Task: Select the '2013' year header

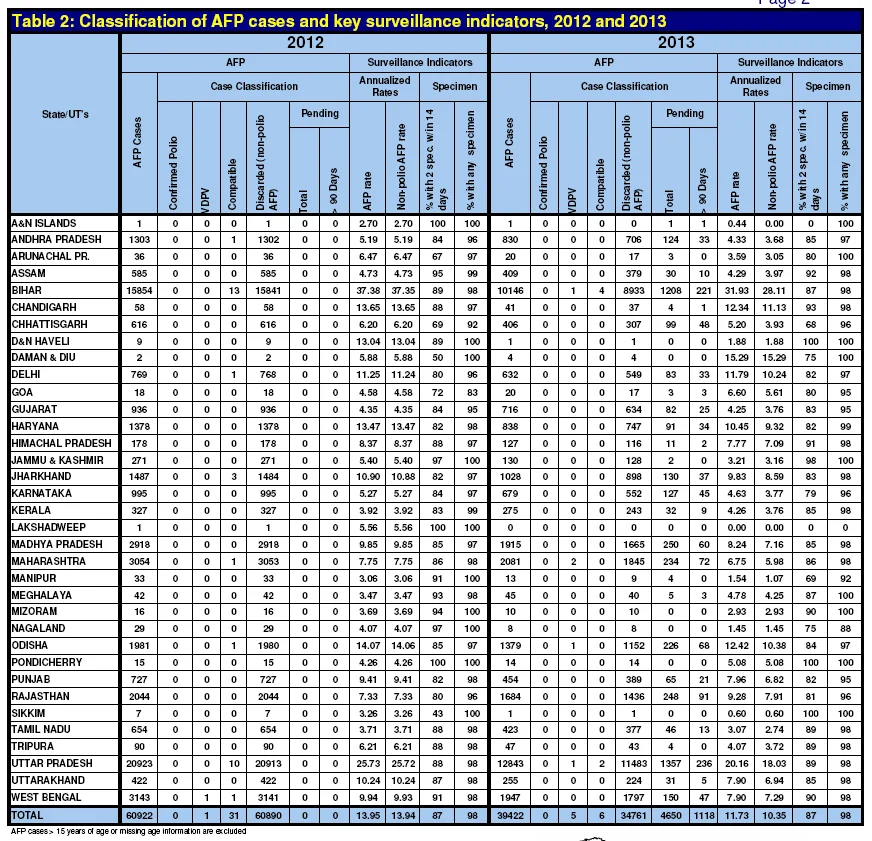Action: (x=676, y=43)
